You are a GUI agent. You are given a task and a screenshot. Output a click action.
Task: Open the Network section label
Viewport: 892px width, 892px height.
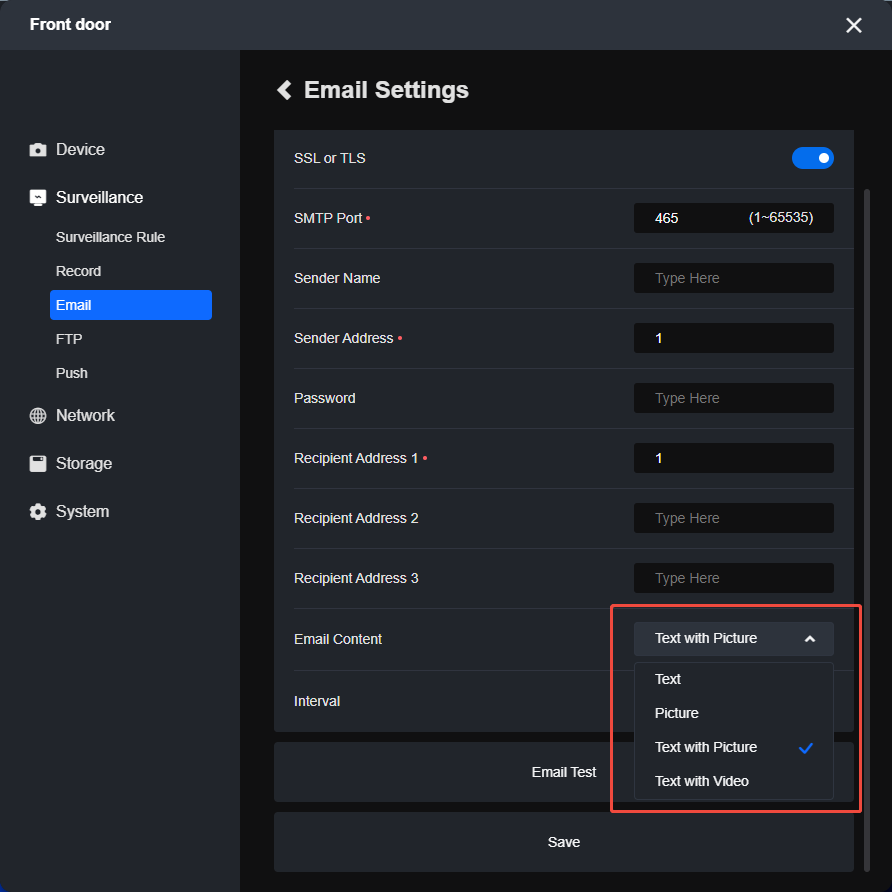[x=85, y=416]
